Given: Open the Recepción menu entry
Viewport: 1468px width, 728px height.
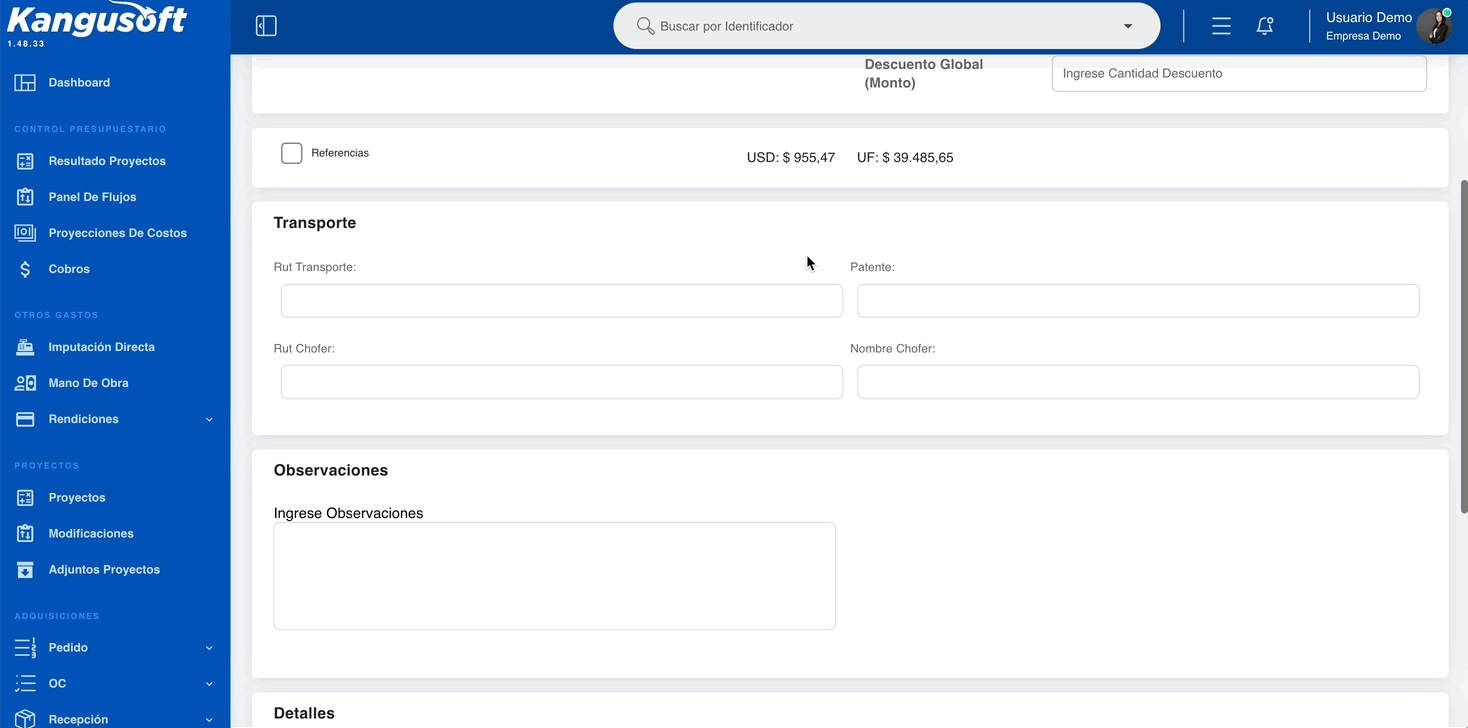Looking at the screenshot, I should pyautogui.click(x=78, y=719).
